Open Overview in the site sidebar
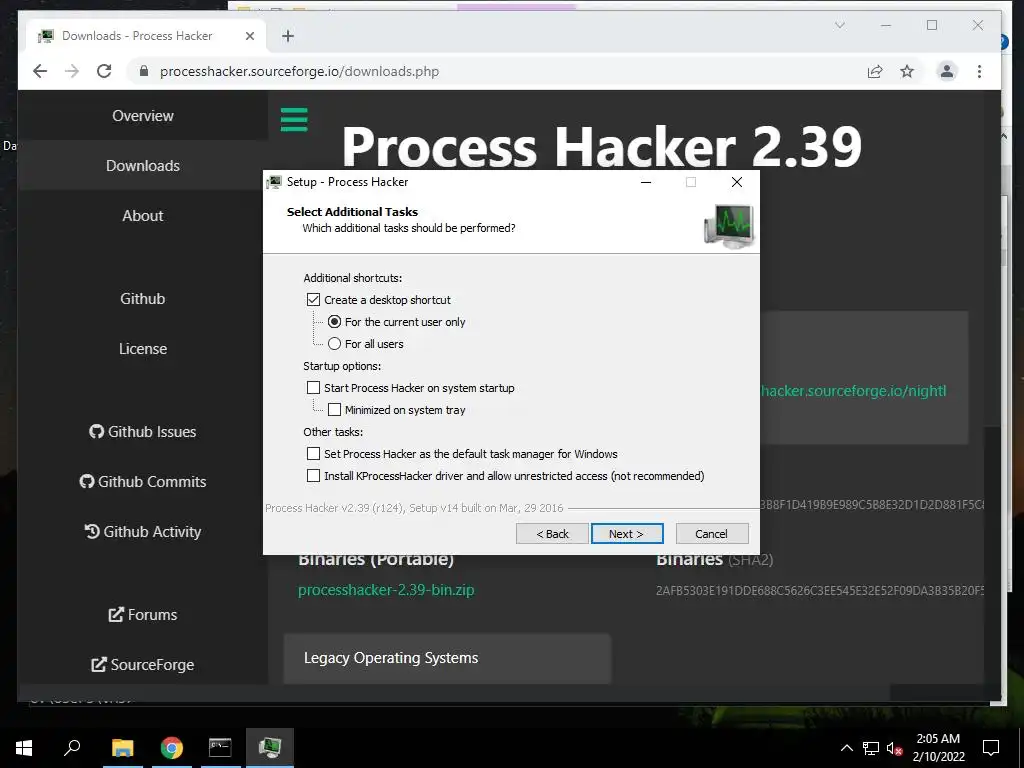Viewport: 1024px width, 768px height. coord(143,116)
